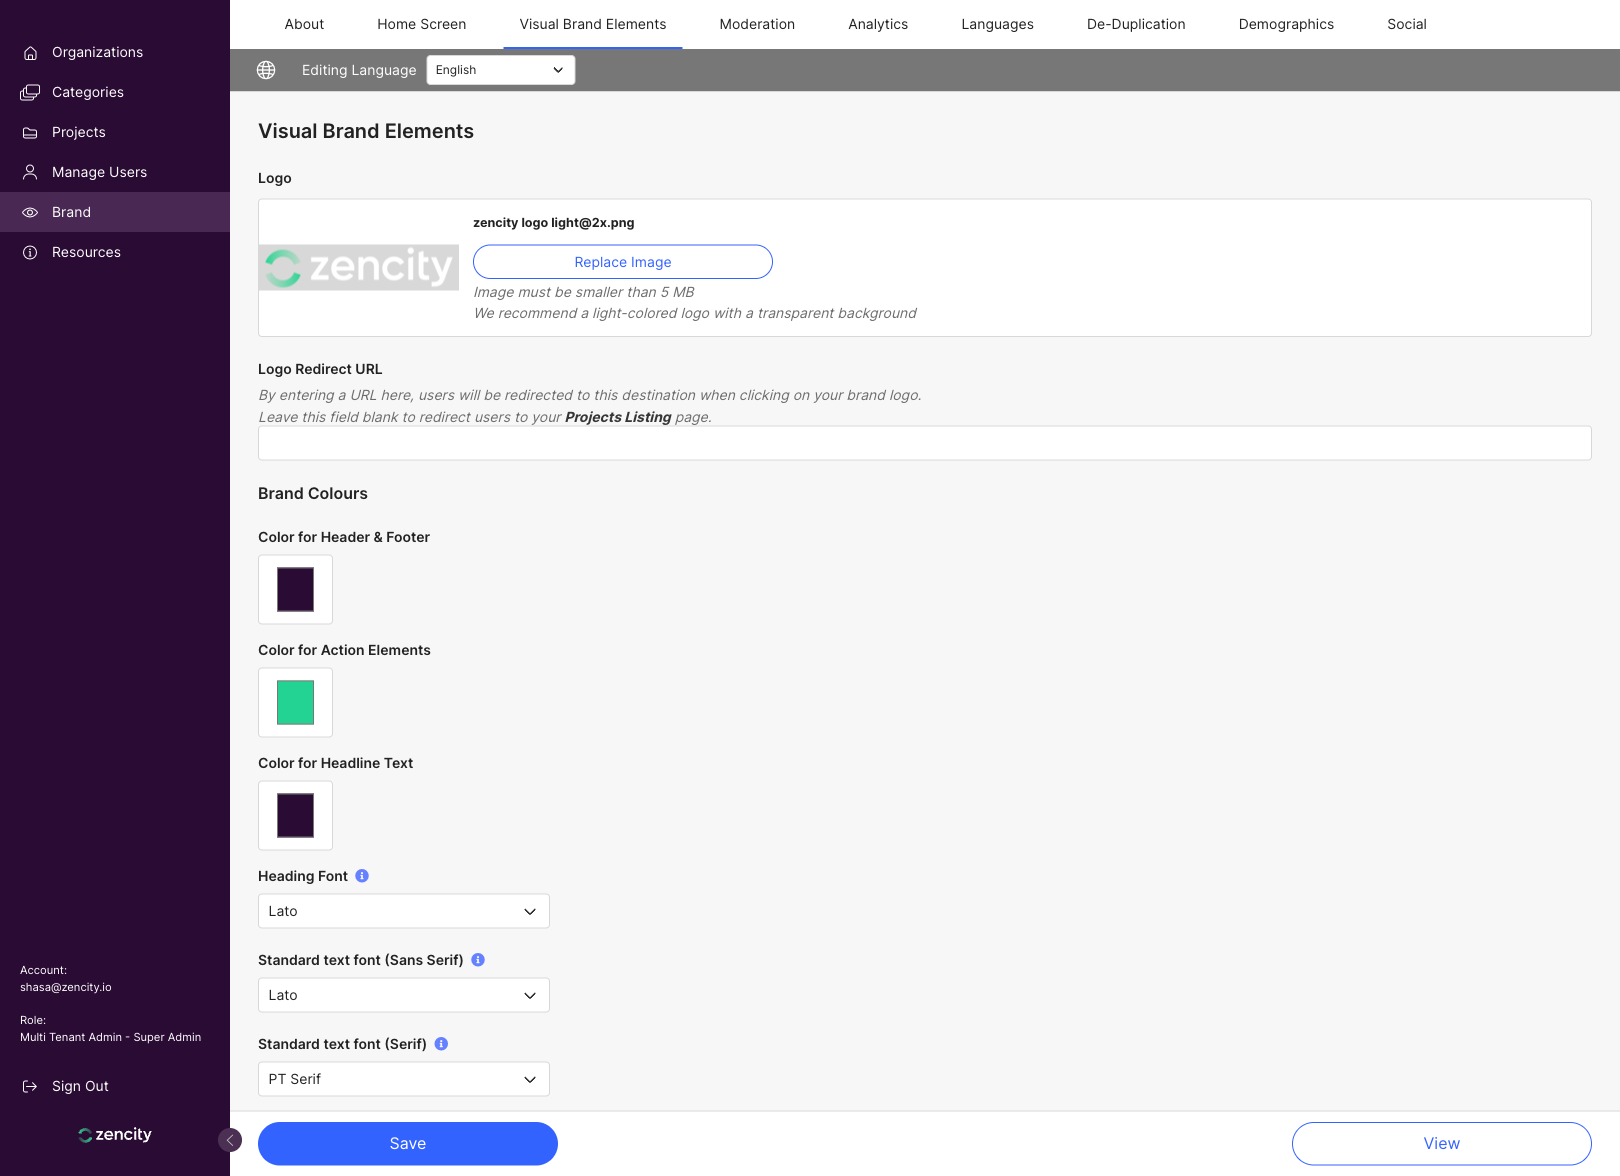Click the zencity logo at sidebar bottom
1620x1176 pixels.
pyautogui.click(x=115, y=1135)
